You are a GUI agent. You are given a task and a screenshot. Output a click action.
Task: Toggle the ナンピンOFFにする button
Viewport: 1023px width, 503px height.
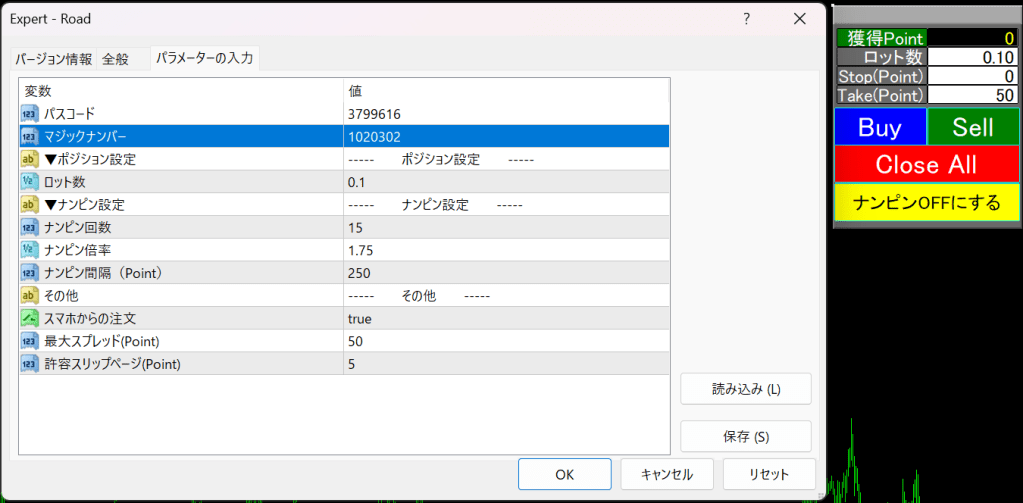[926, 203]
